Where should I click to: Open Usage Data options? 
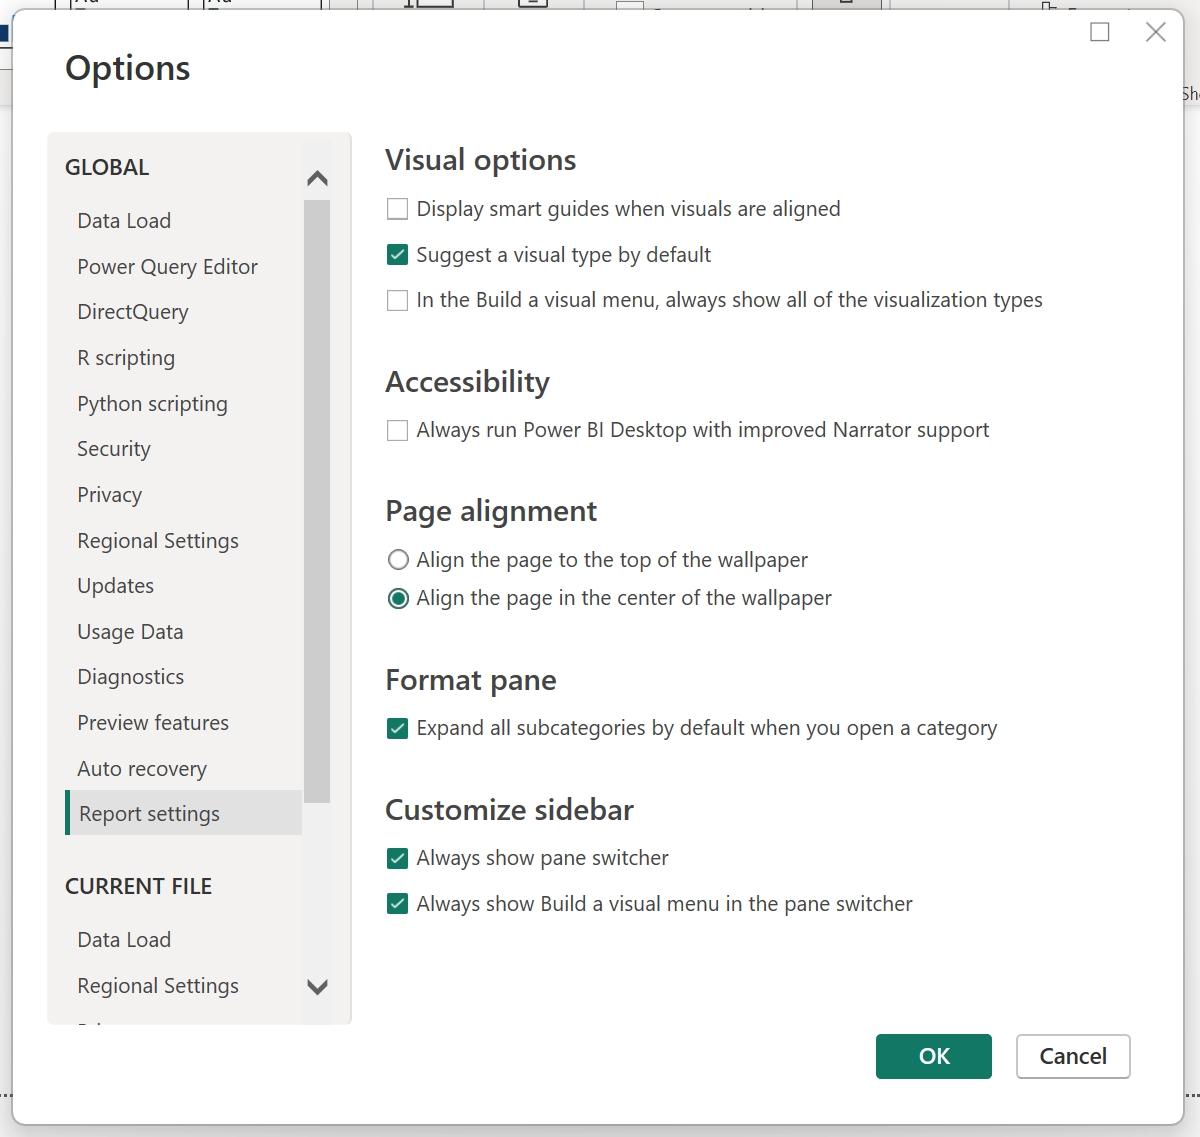[x=130, y=632]
